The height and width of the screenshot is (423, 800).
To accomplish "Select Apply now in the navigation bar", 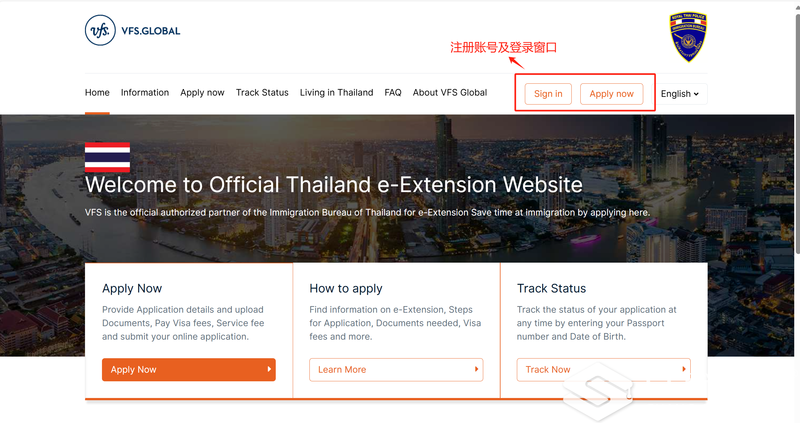I will pos(202,93).
